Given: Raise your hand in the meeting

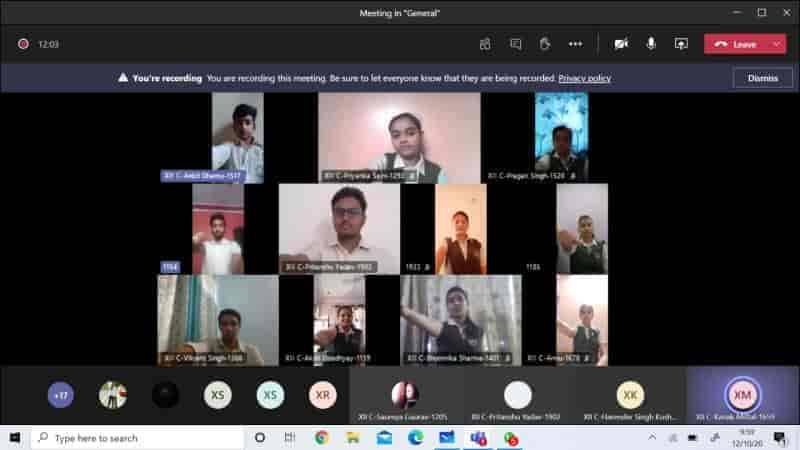Looking at the screenshot, I should (x=545, y=44).
